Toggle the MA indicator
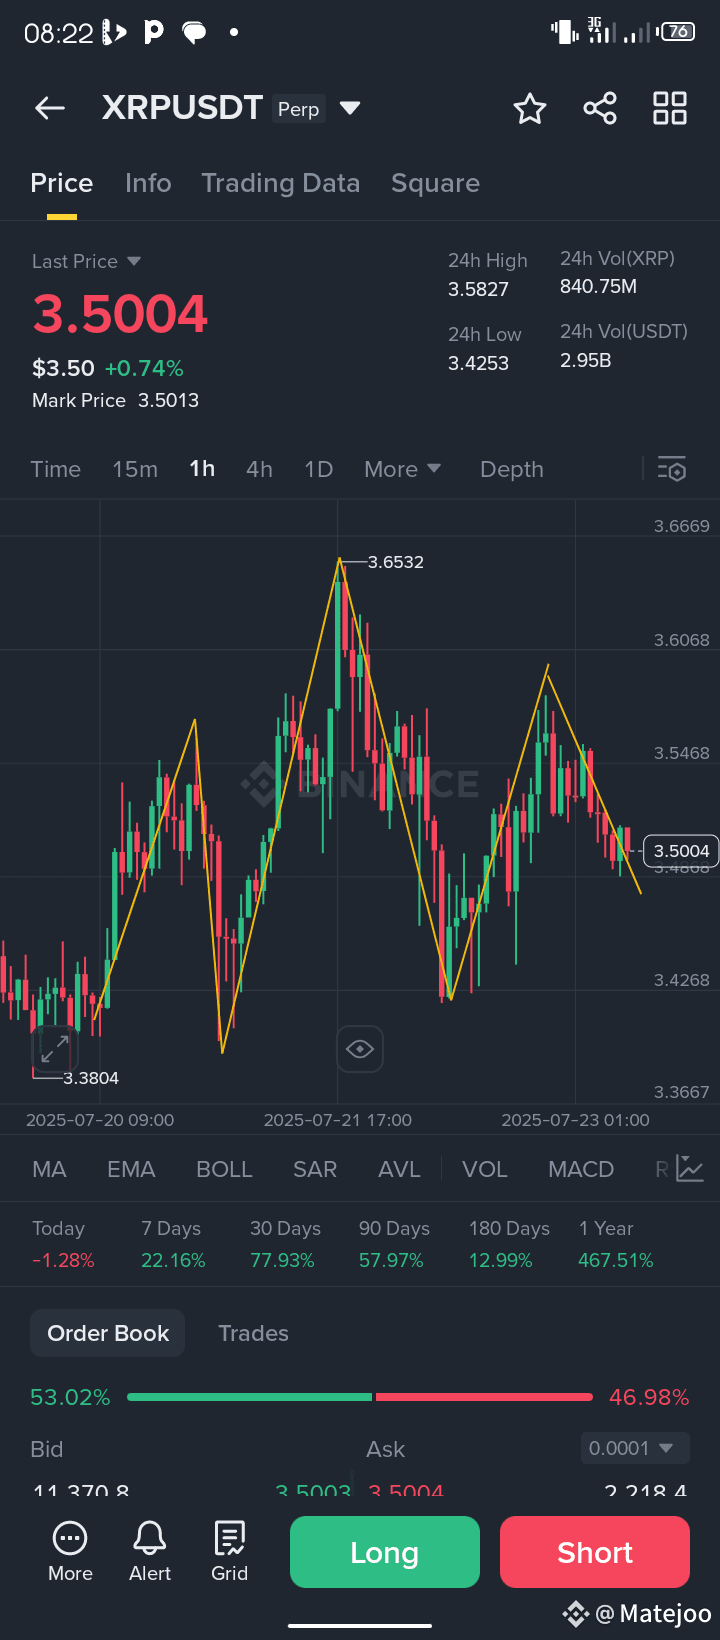This screenshot has width=720, height=1640. pyautogui.click(x=49, y=1169)
